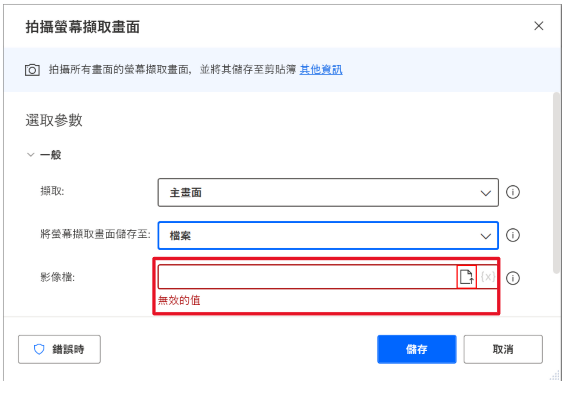This screenshot has height=394, width=567.
Task: Open the 其他資訊 link
Action: pos(321,69)
